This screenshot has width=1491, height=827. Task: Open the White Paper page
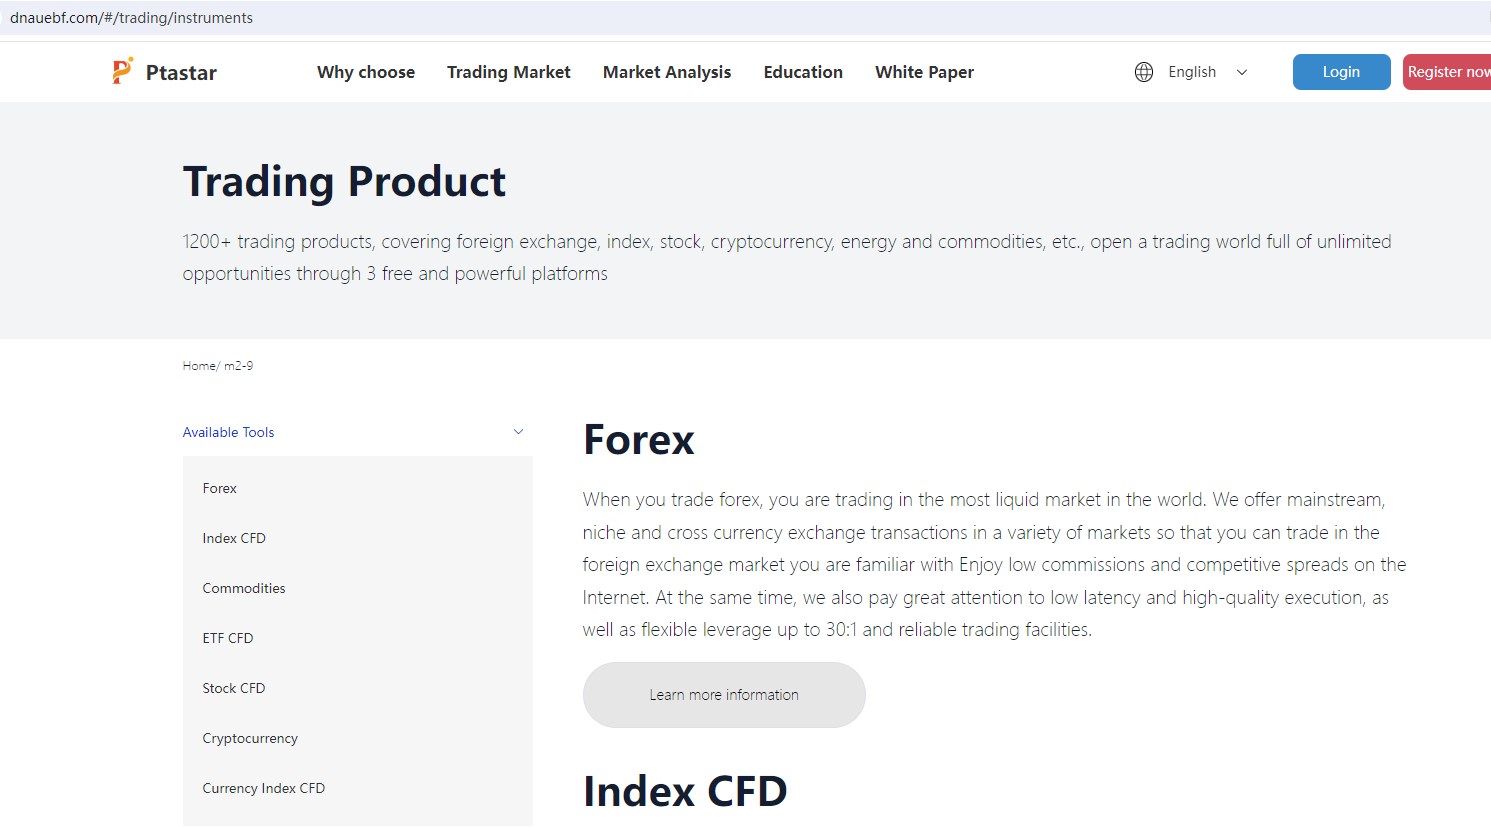click(x=924, y=72)
